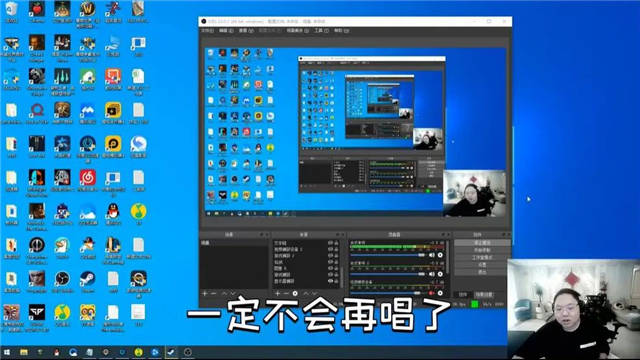Open the 编辑(E) menu in OBS
Viewport: 640px width, 360px height.
click(226, 31)
